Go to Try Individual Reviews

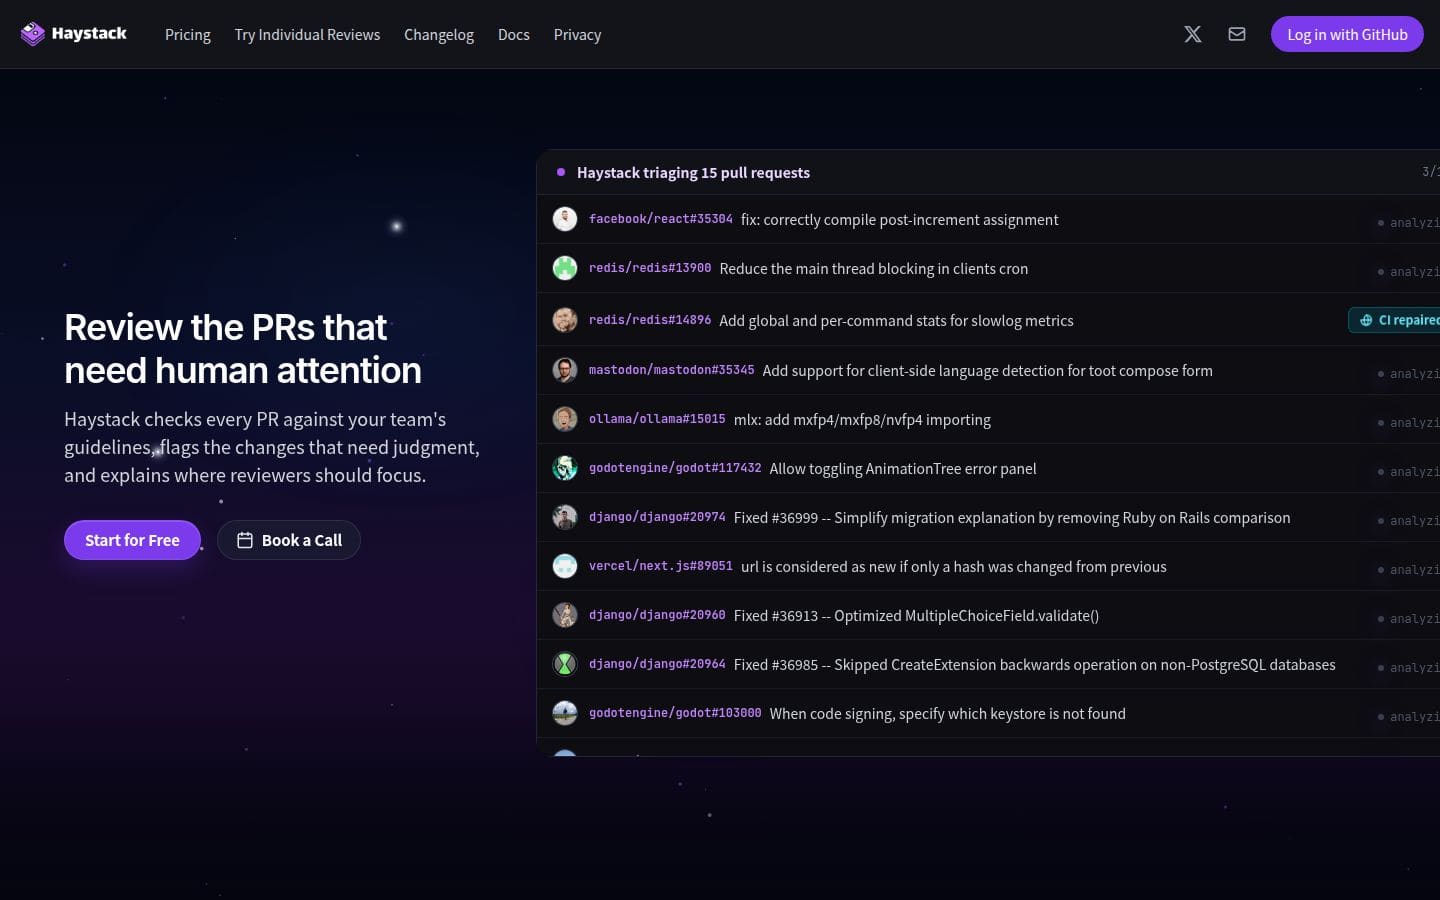tap(307, 34)
